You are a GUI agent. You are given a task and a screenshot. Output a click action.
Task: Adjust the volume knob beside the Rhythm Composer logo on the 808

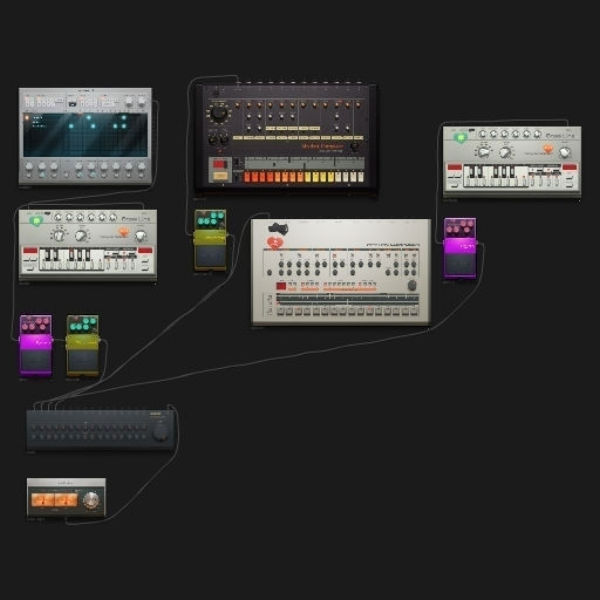[355, 146]
